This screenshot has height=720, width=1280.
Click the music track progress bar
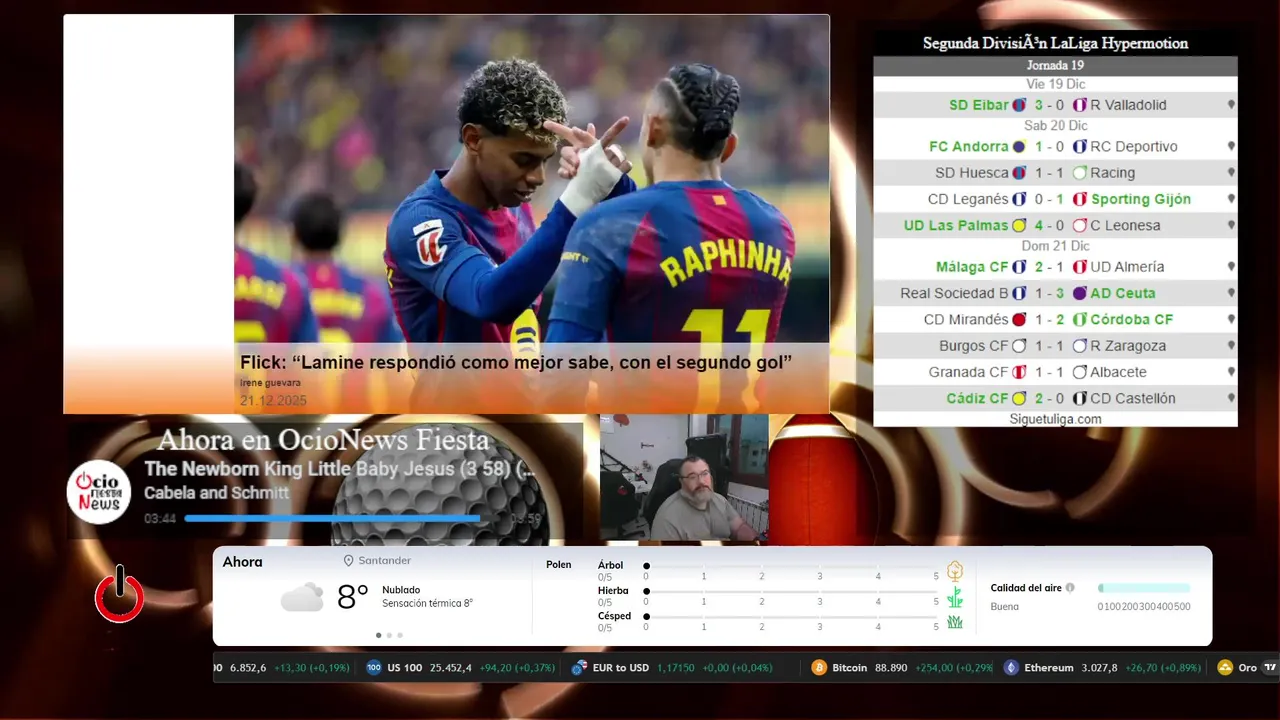click(x=344, y=518)
